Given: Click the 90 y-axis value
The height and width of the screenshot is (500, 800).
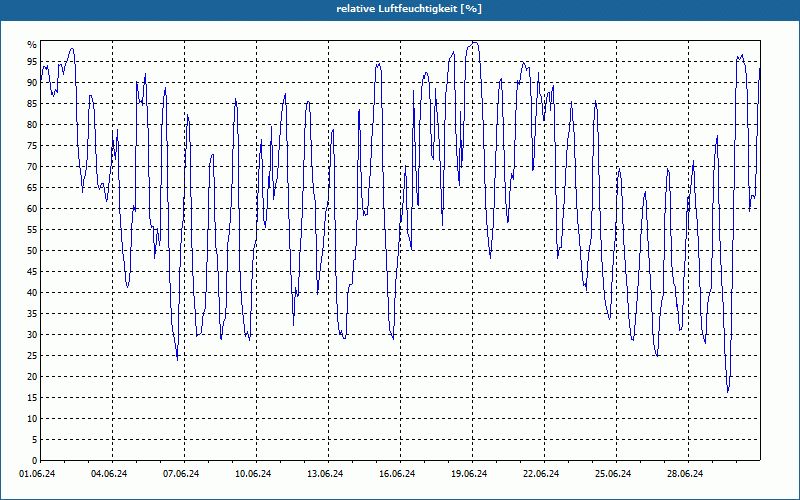Looking at the screenshot, I should (32, 83).
